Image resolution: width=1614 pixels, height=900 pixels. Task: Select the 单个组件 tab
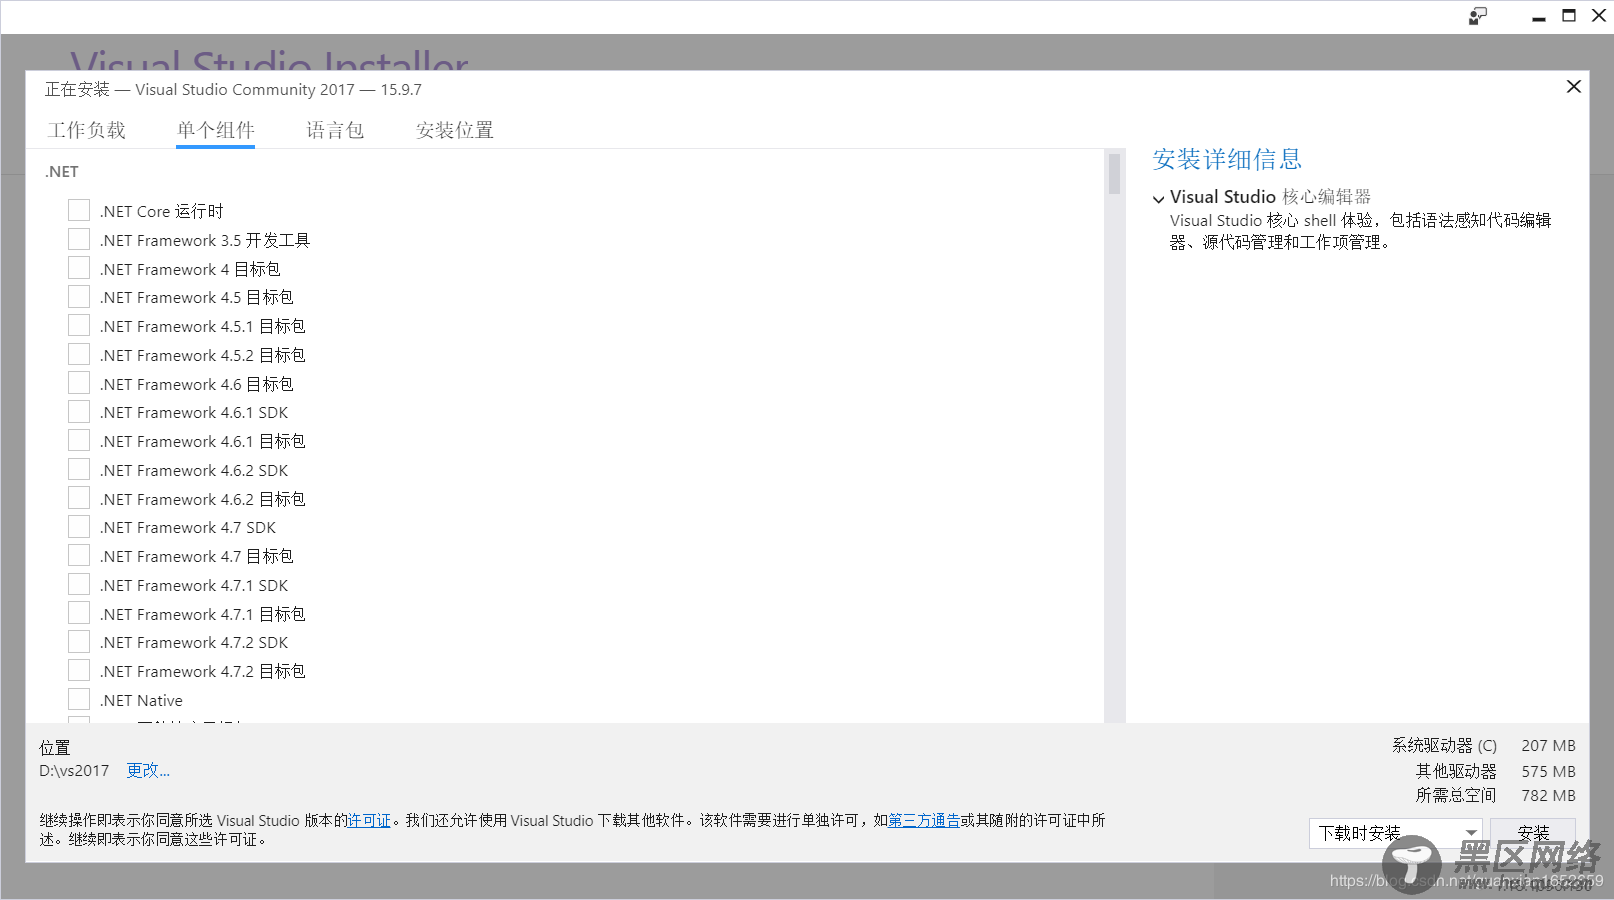point(215,130)
